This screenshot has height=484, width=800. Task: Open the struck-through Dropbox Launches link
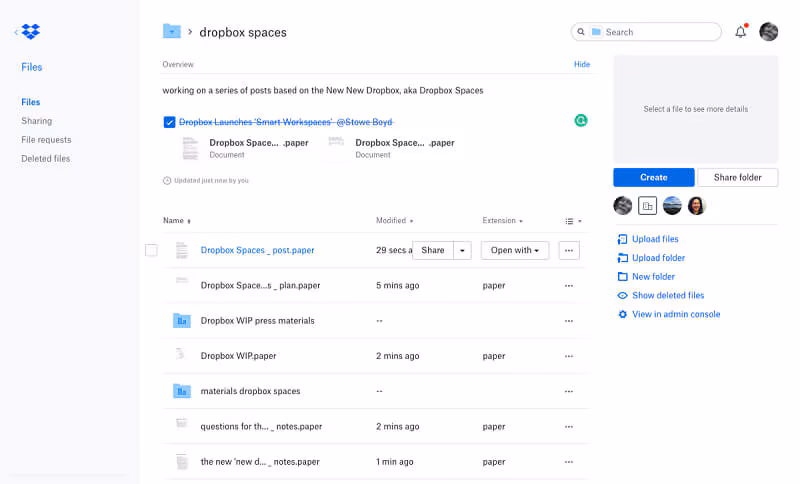point(286,122)
